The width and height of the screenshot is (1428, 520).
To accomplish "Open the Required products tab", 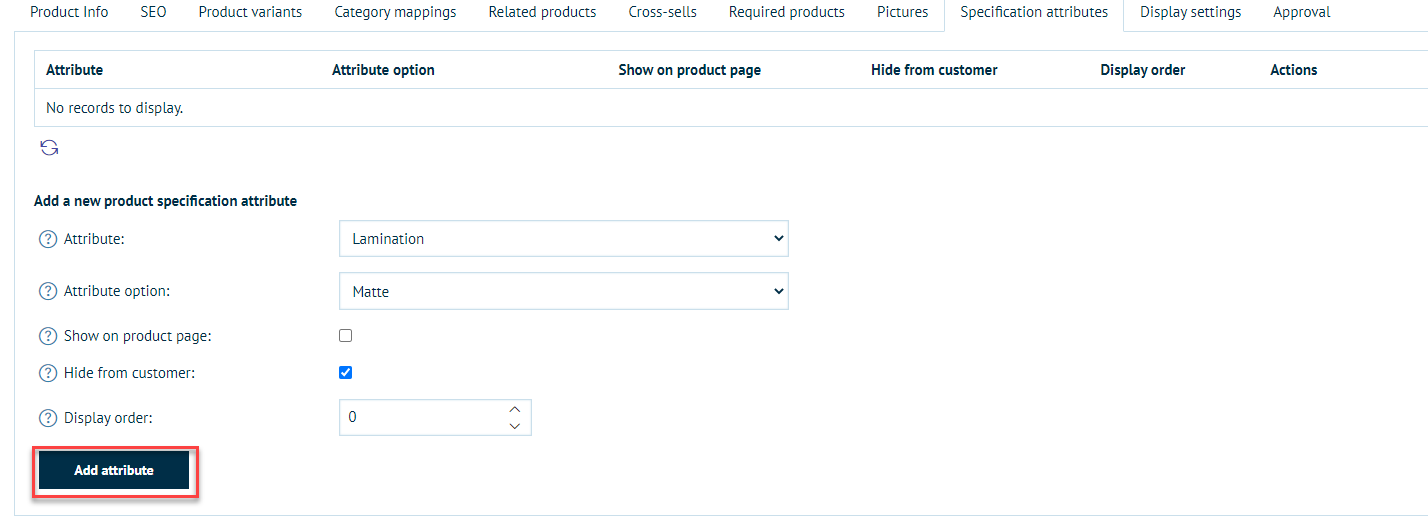I will click(x=787, y=12).
